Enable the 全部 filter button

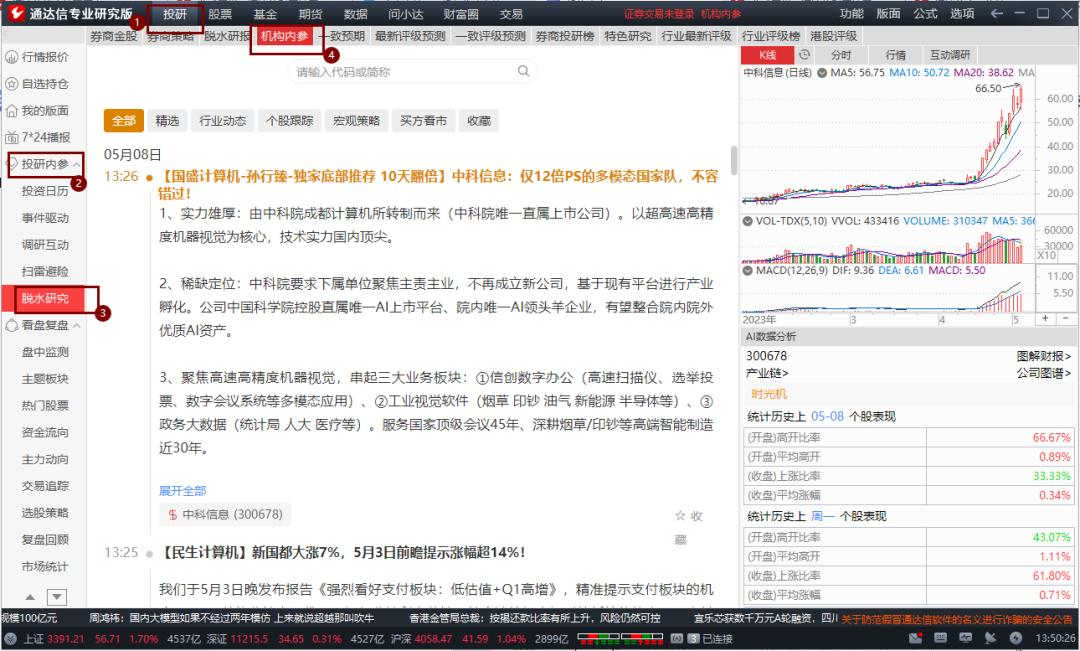123,120
